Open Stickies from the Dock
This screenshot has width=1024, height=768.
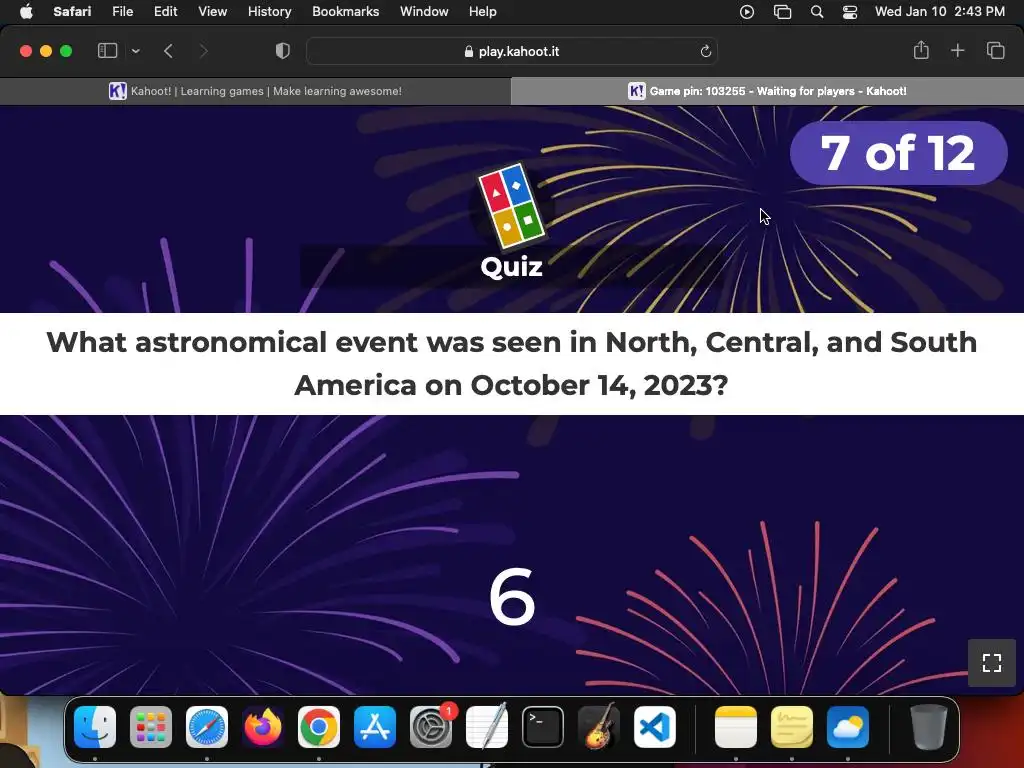point(792,727)
